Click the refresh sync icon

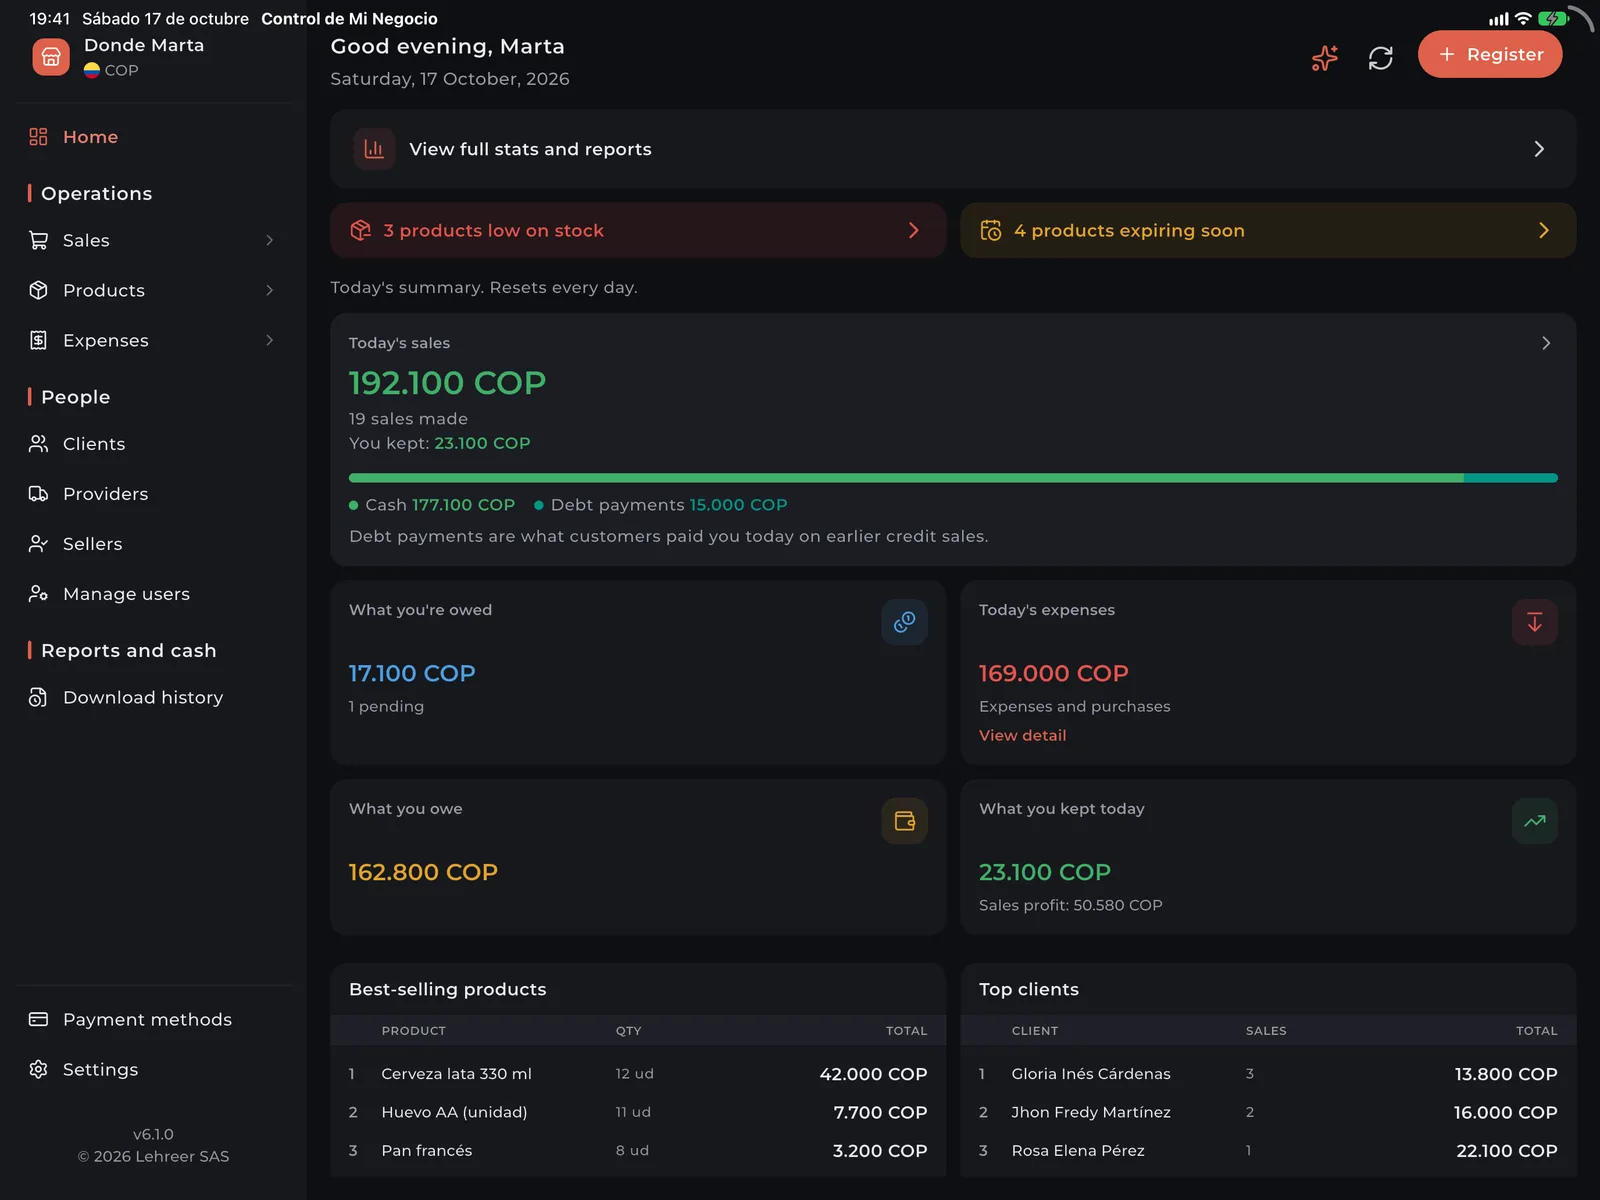coord(1380,58)
